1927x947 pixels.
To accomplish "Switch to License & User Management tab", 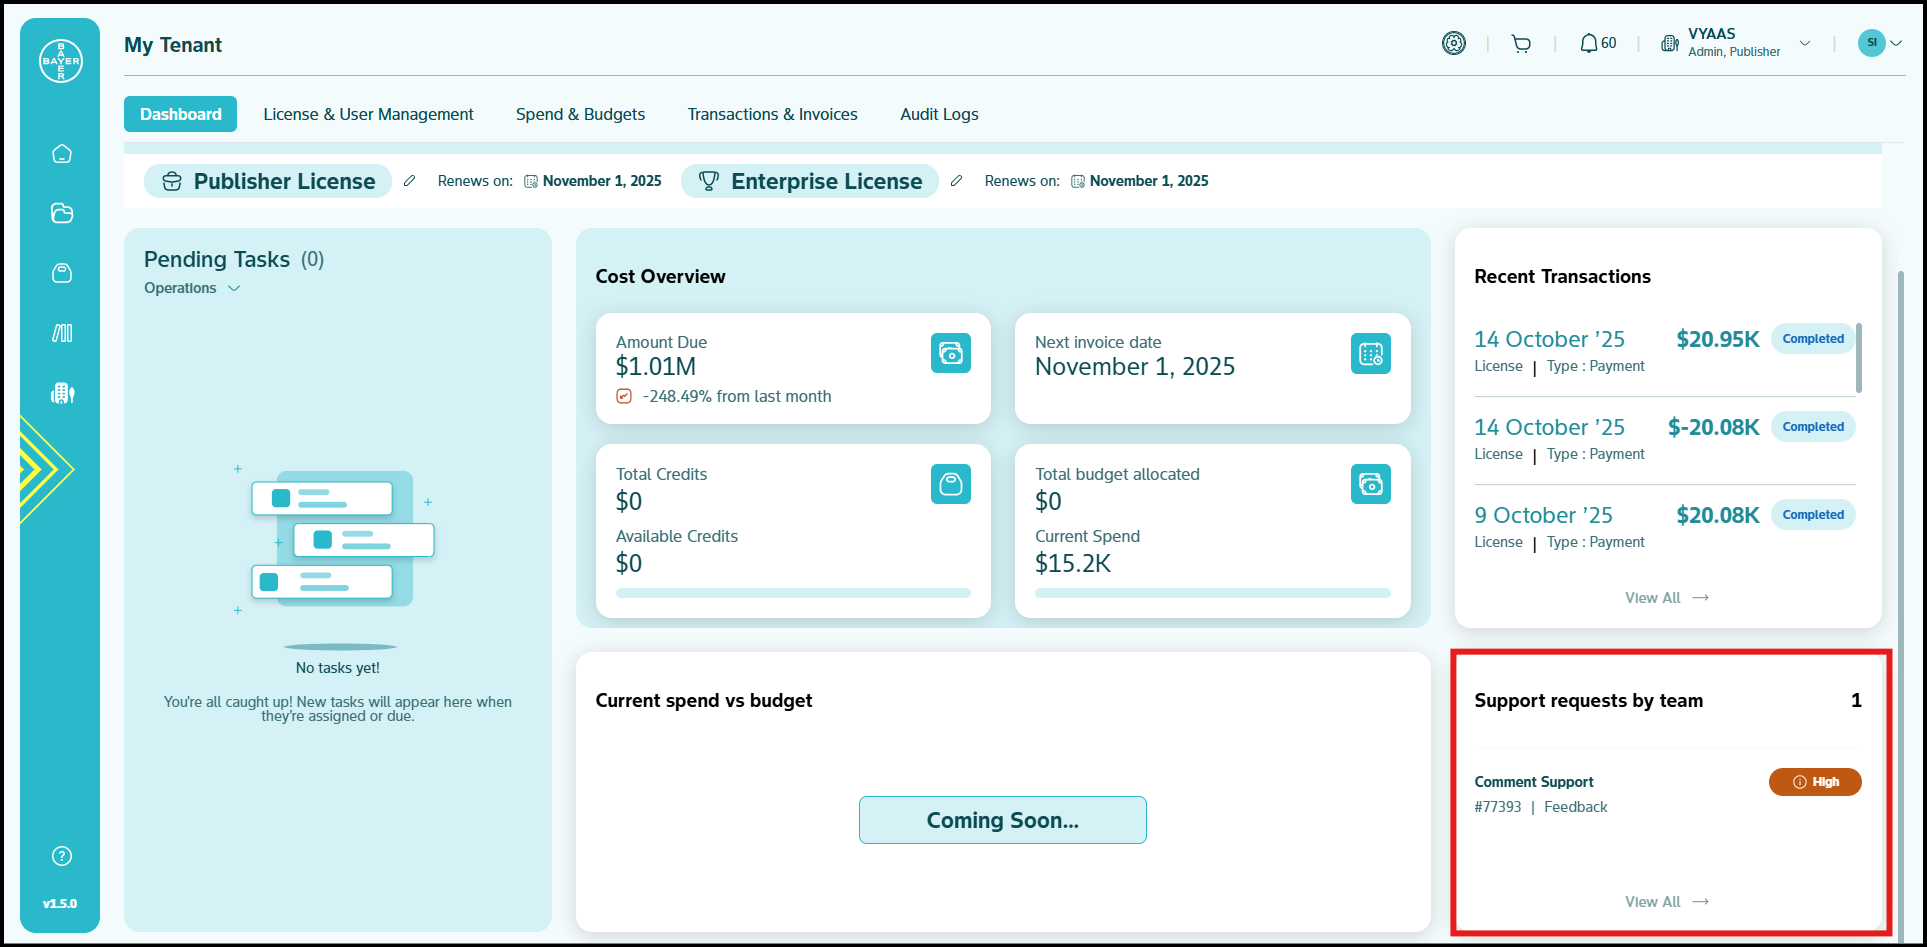I will pos(368,114).
